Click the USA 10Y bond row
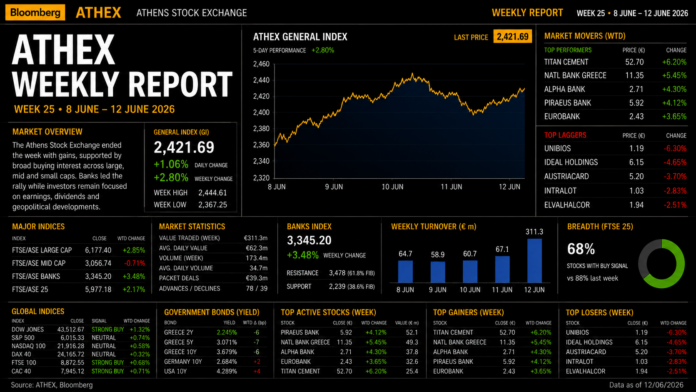 tap(215, 372)
